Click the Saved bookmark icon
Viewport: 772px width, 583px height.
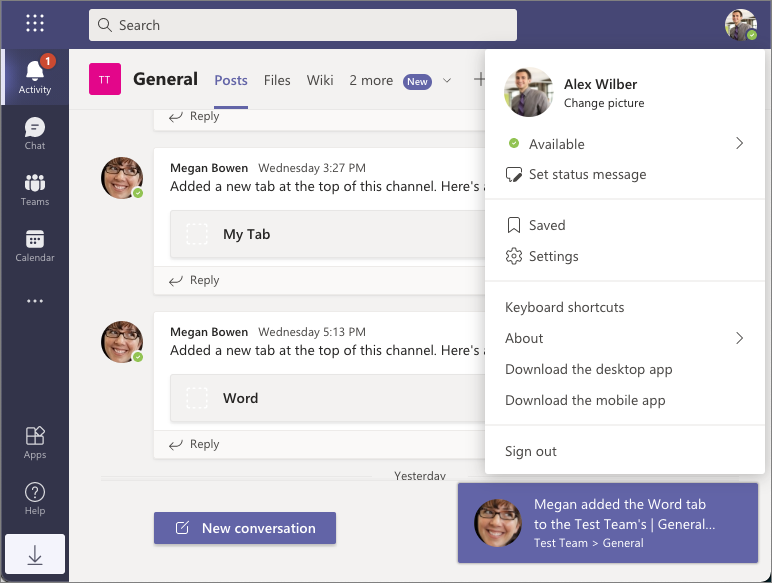tap(514, 225)
